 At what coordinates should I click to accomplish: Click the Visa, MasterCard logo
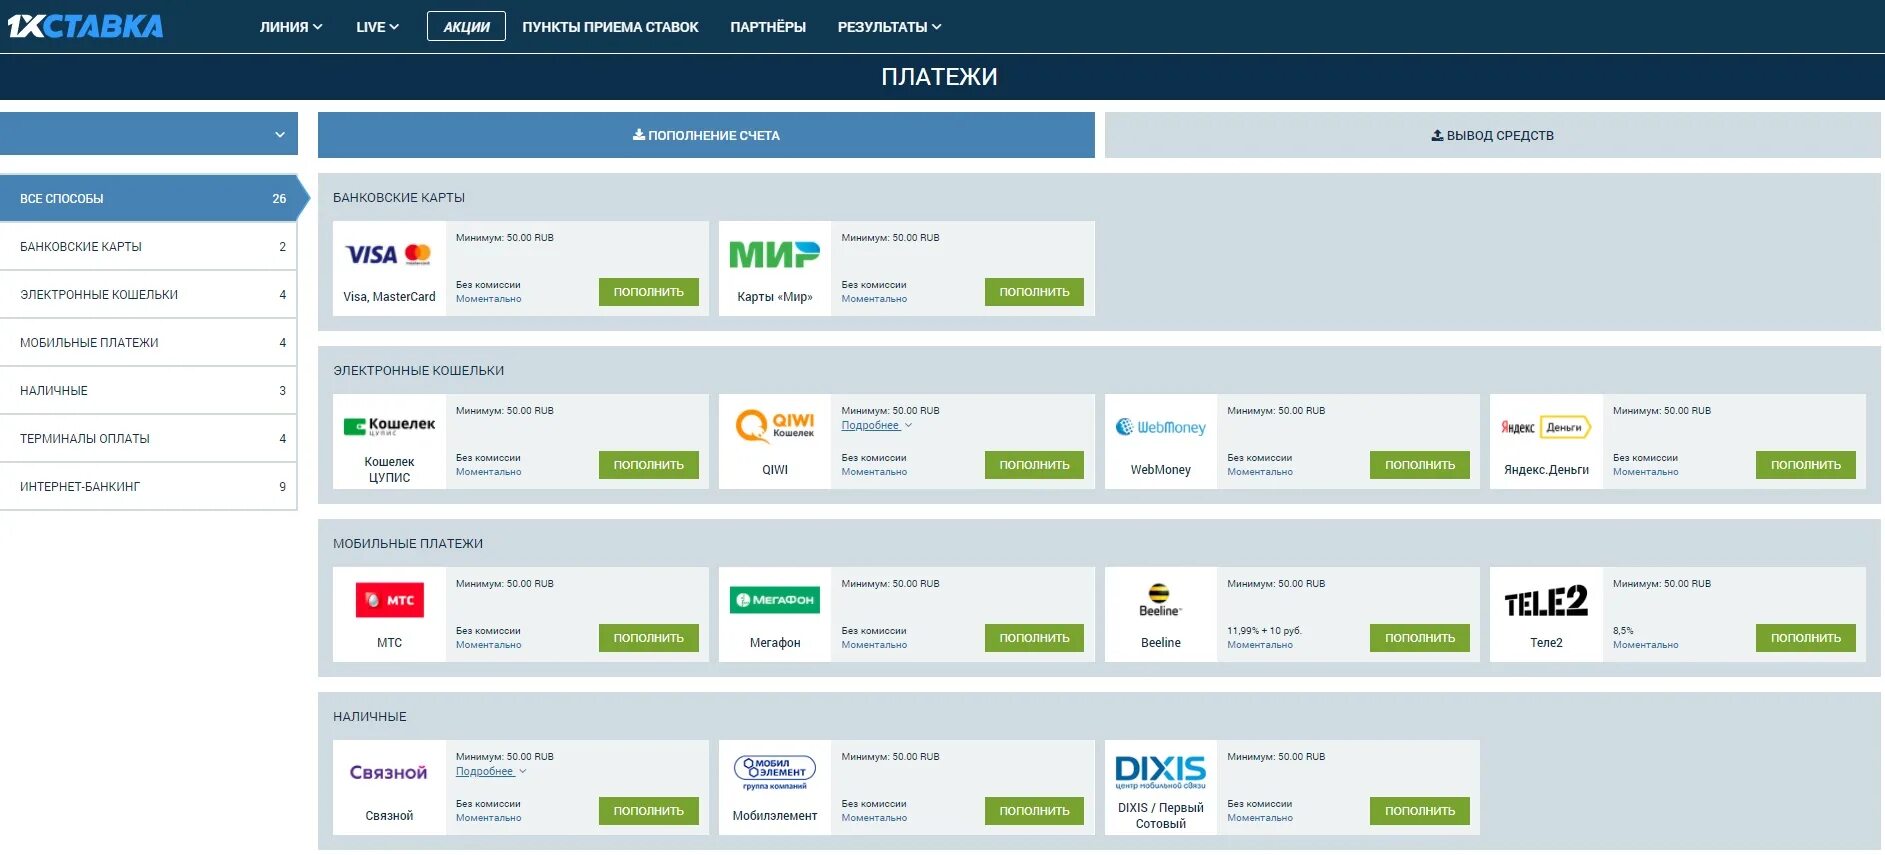pyautogui.click(x=389, y=254)
